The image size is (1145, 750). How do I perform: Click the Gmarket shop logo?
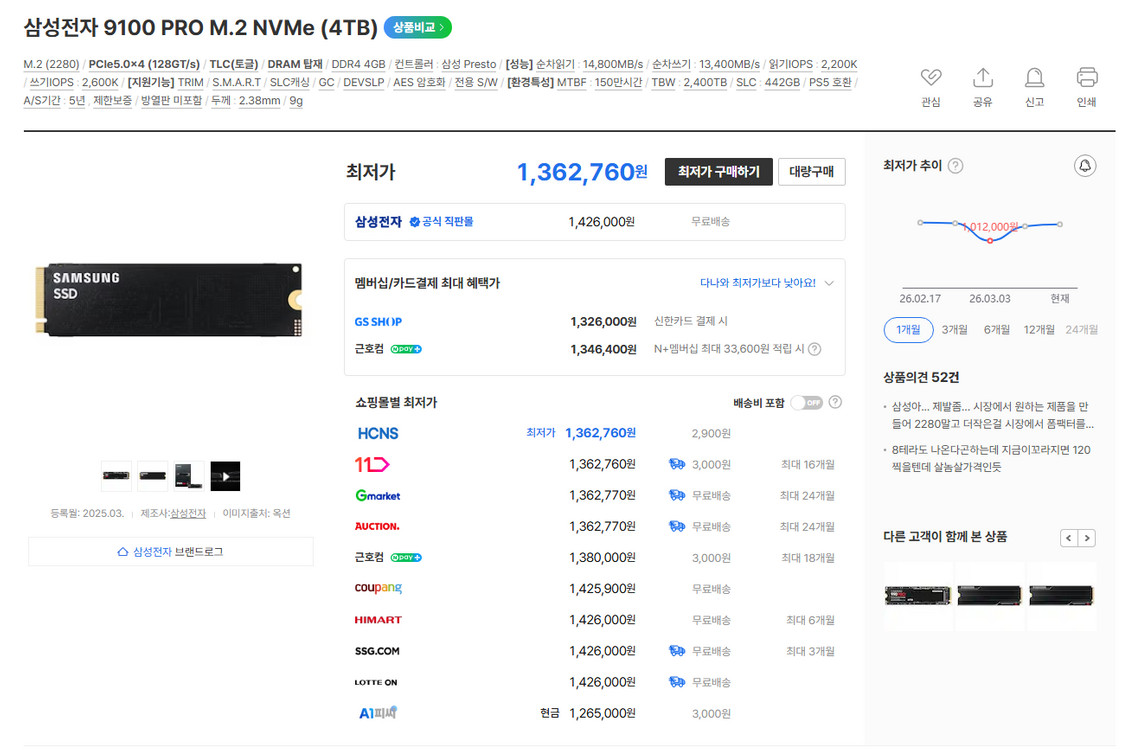[378, 495]
